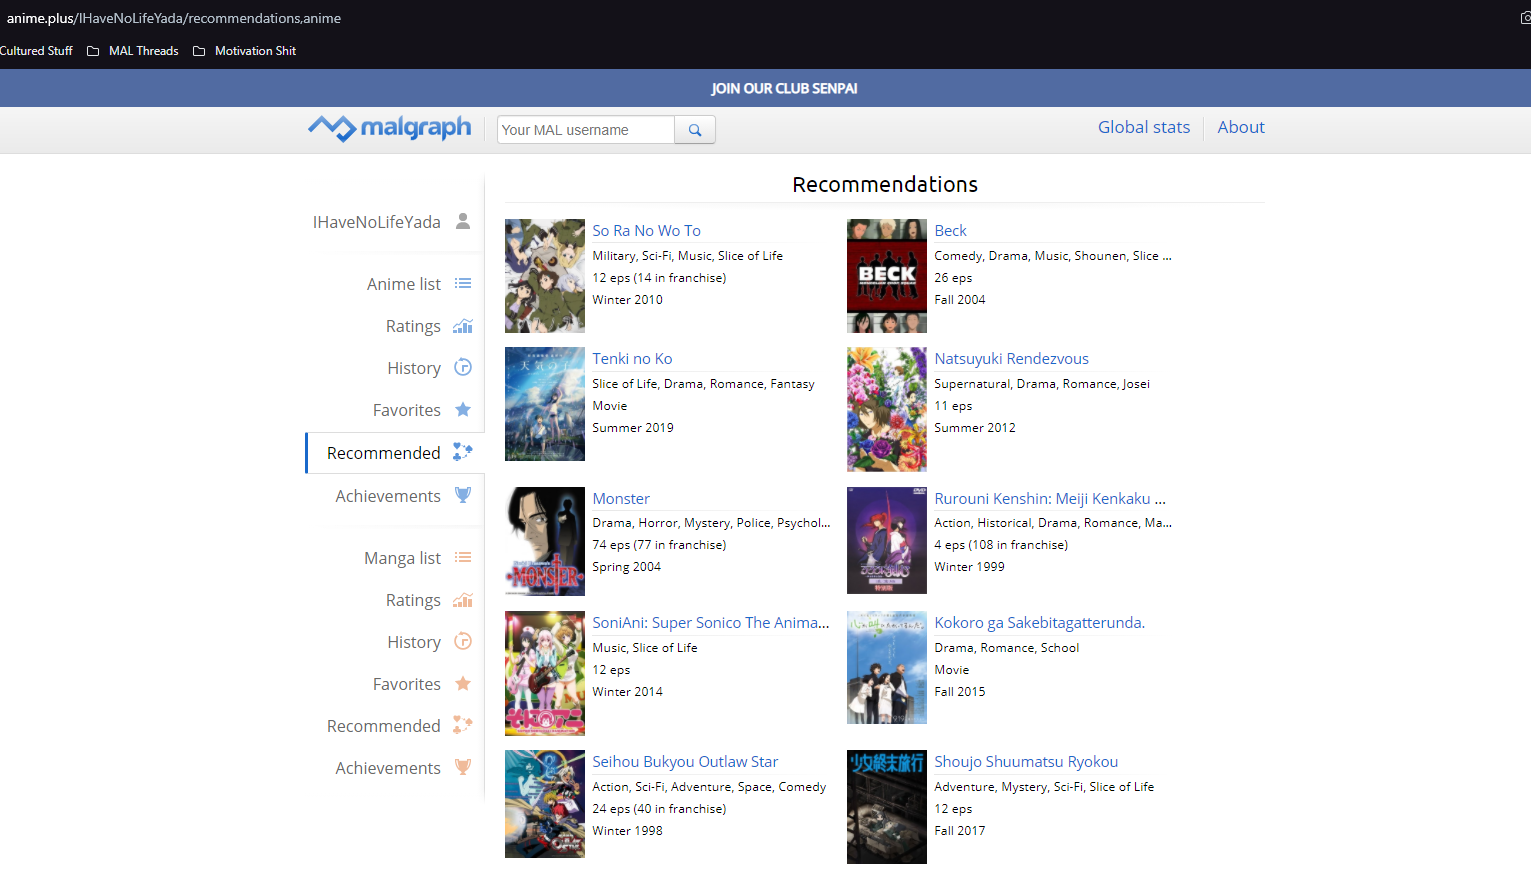
Task: Click the malgraph logo
Action: [x=389, y=128]
